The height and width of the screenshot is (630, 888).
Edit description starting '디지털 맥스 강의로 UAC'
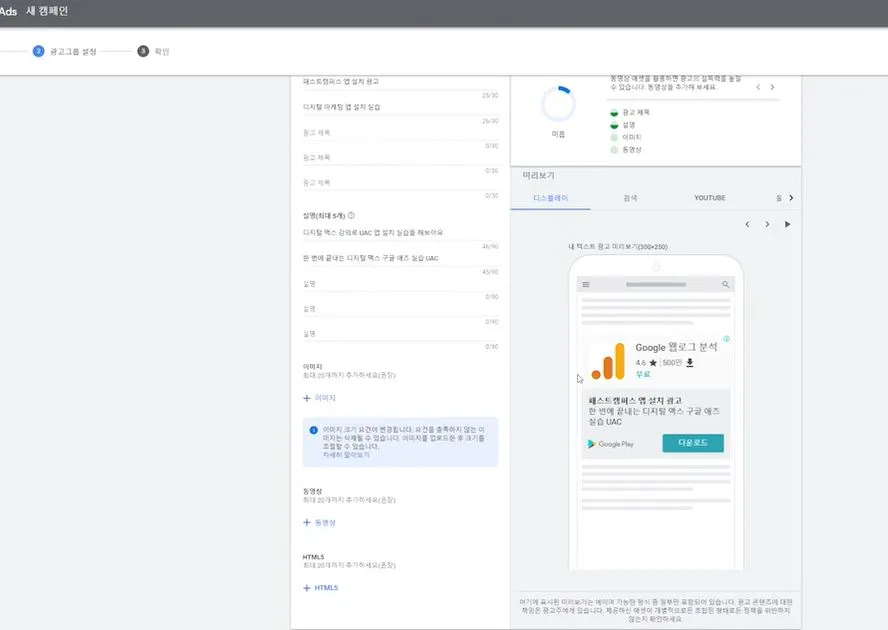coord(400,232)
